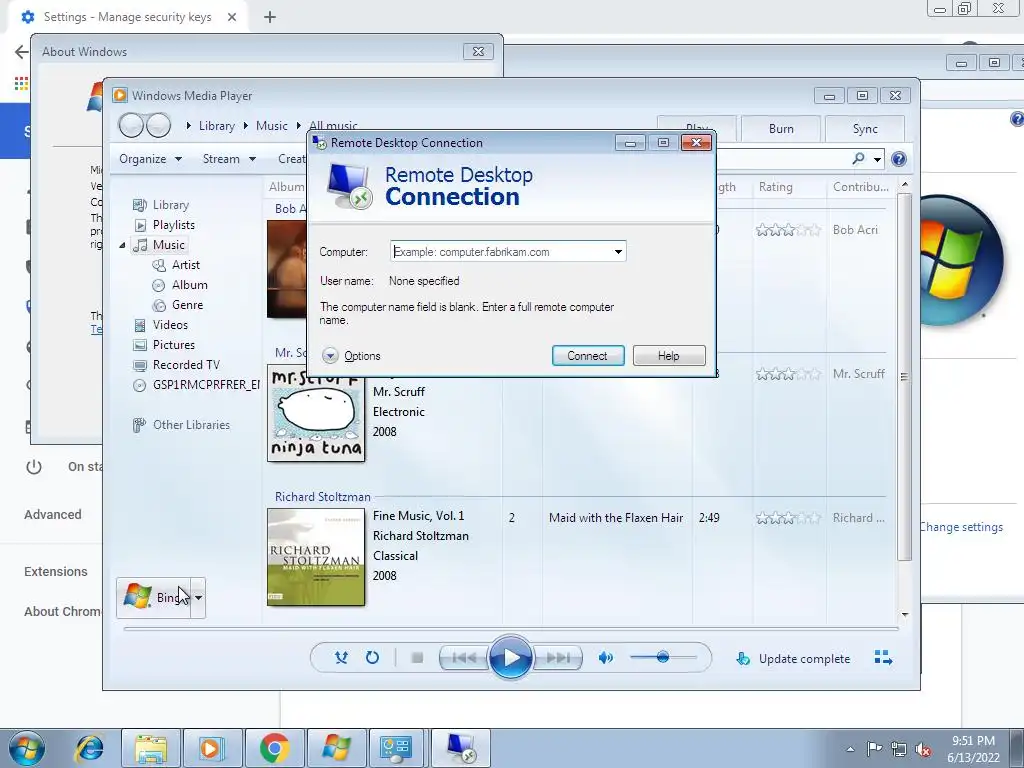Click the Richard Stoltzman album group header
This screenshot has height=768, width=1024.
click(323, 497)
